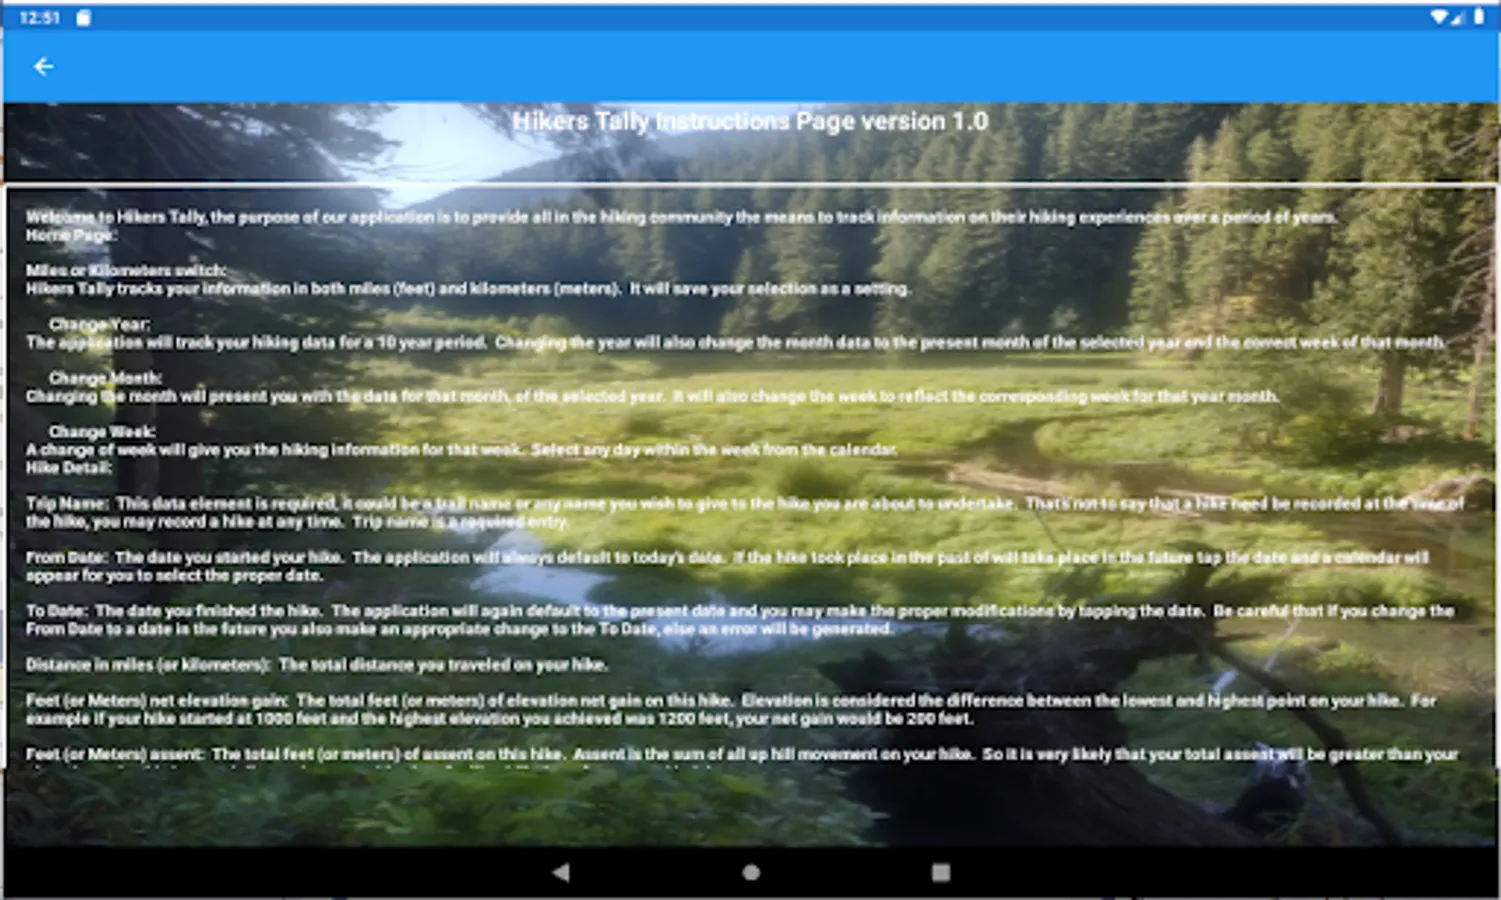Tap 'Miles or Kilometers switch:' heading
The width and height of the screenshot is (1501, 900).
126,271
